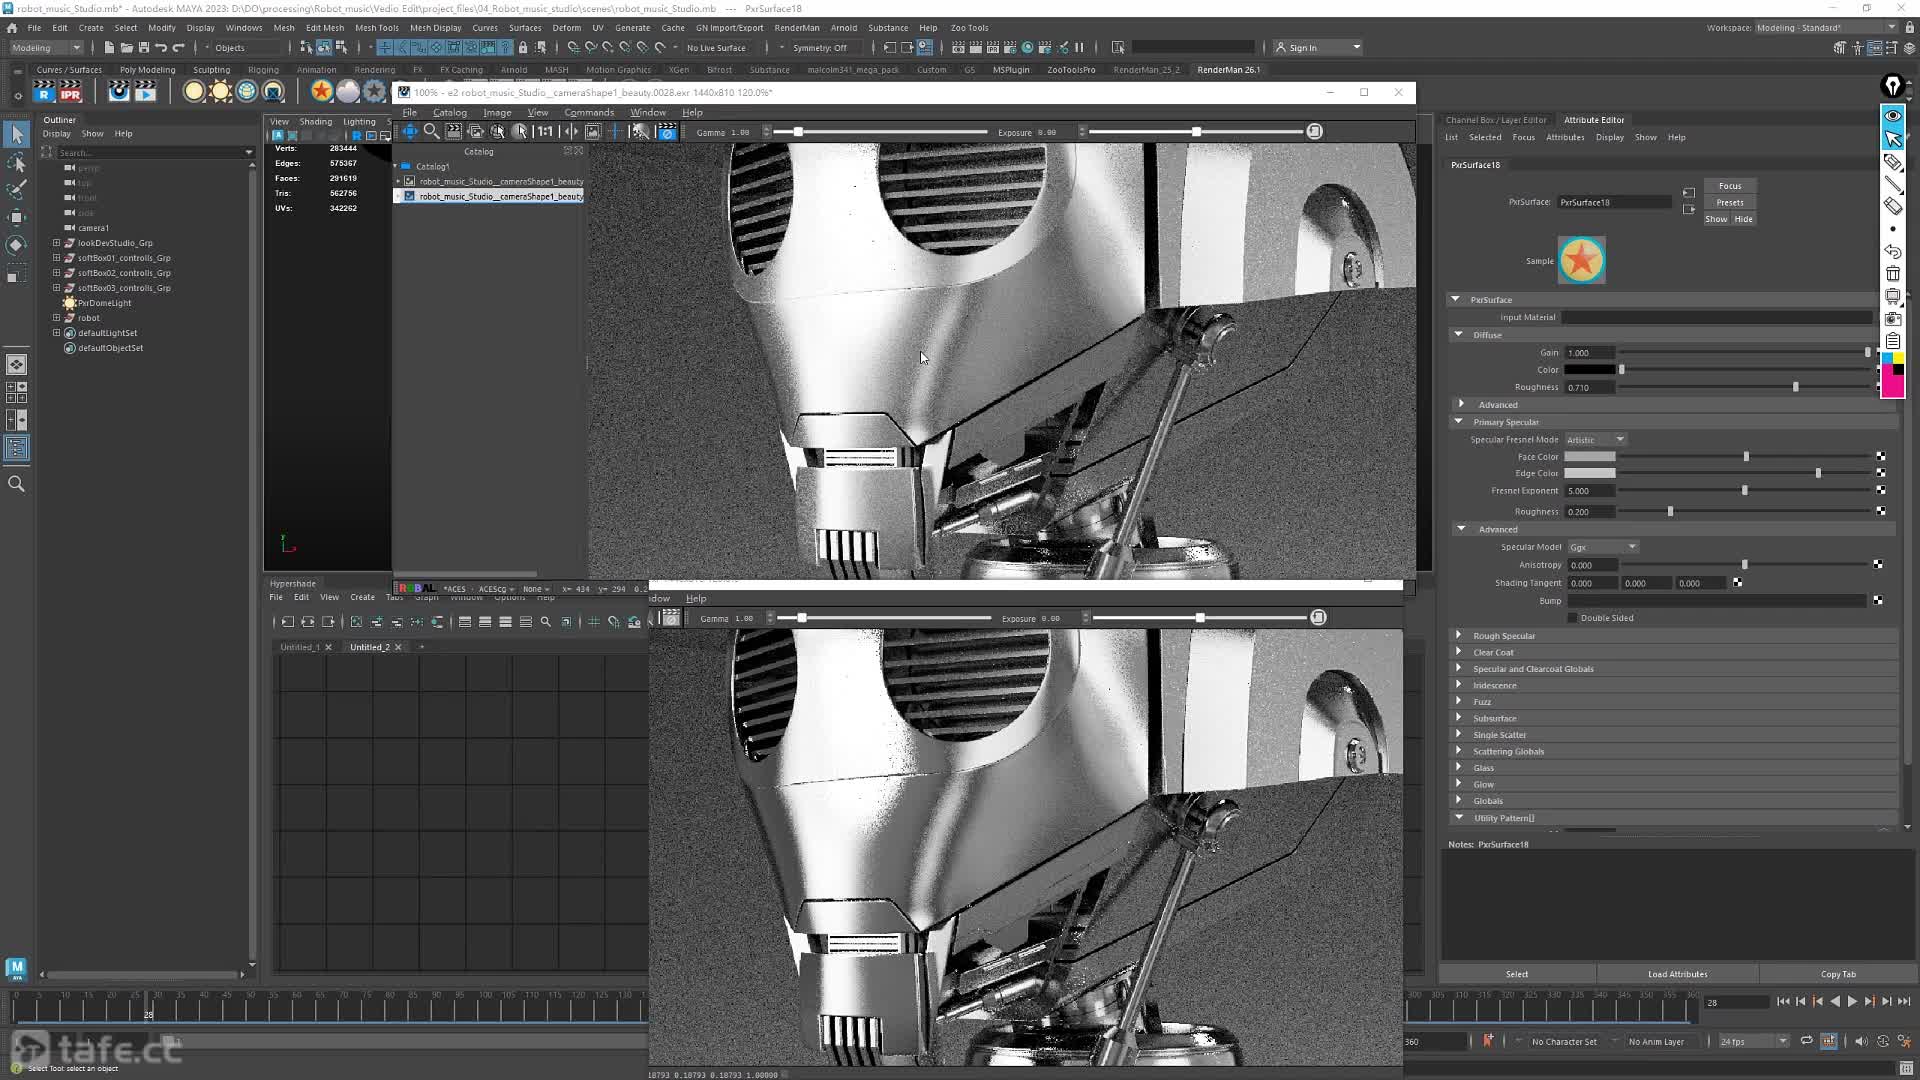Open the Specular Model Ggx dropdown
This screenshot has width=1920, height=1080.
(1603, 548)
